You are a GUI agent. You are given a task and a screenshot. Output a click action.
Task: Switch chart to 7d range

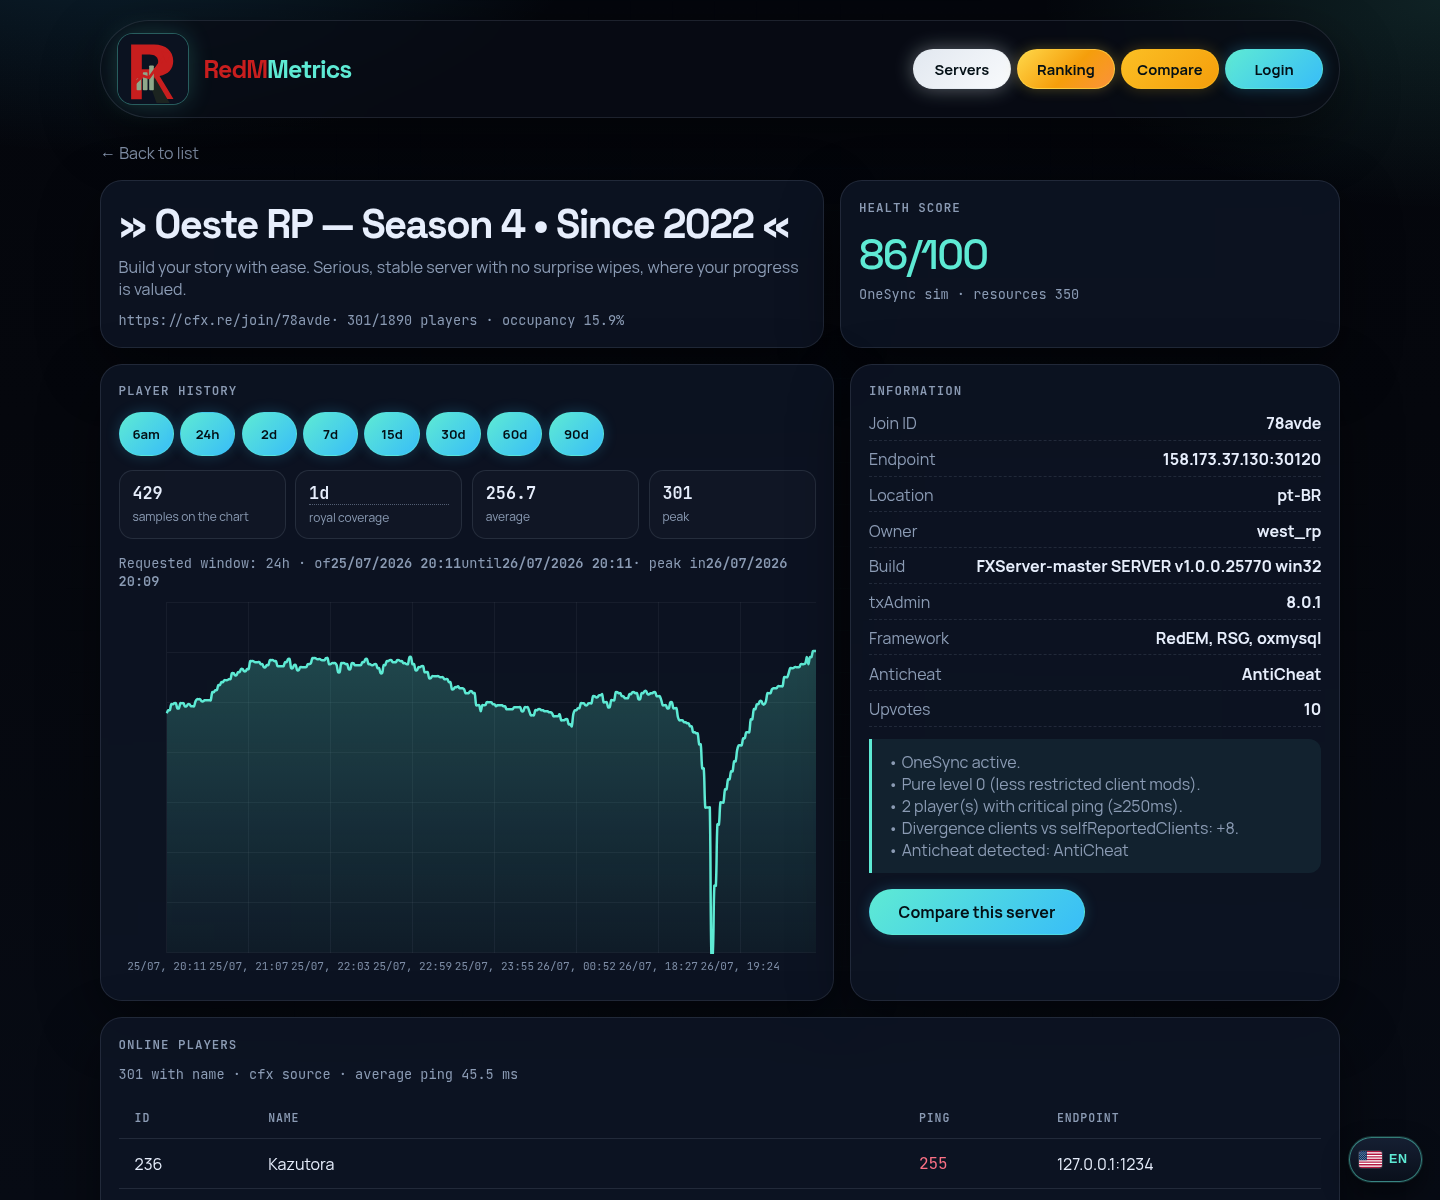pos(331,434)
